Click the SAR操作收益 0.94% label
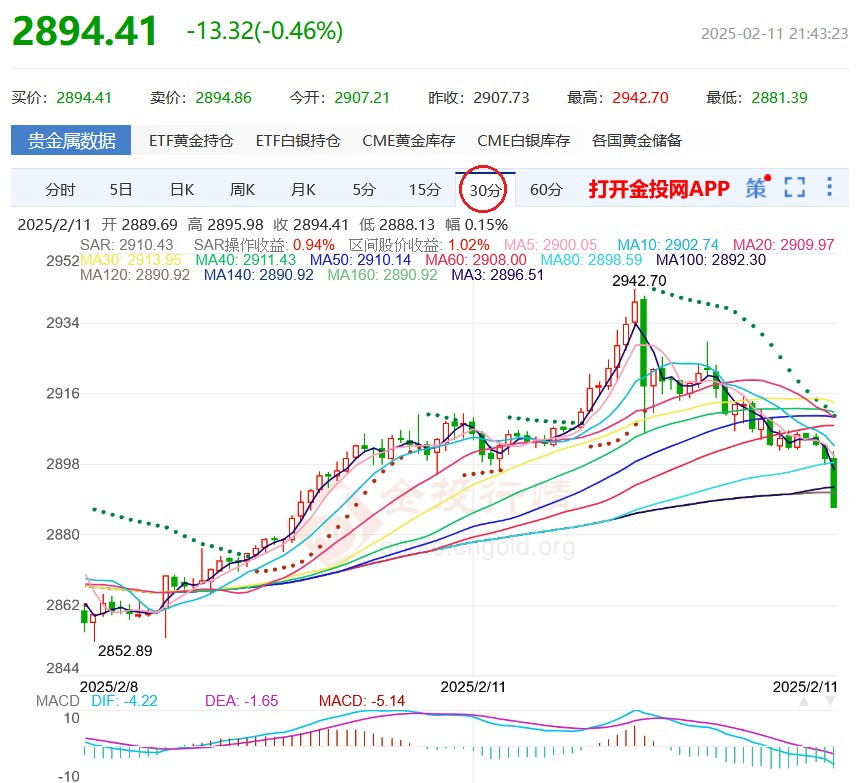The height and width of the screenshot is (783, 865). tap(264, 244)
